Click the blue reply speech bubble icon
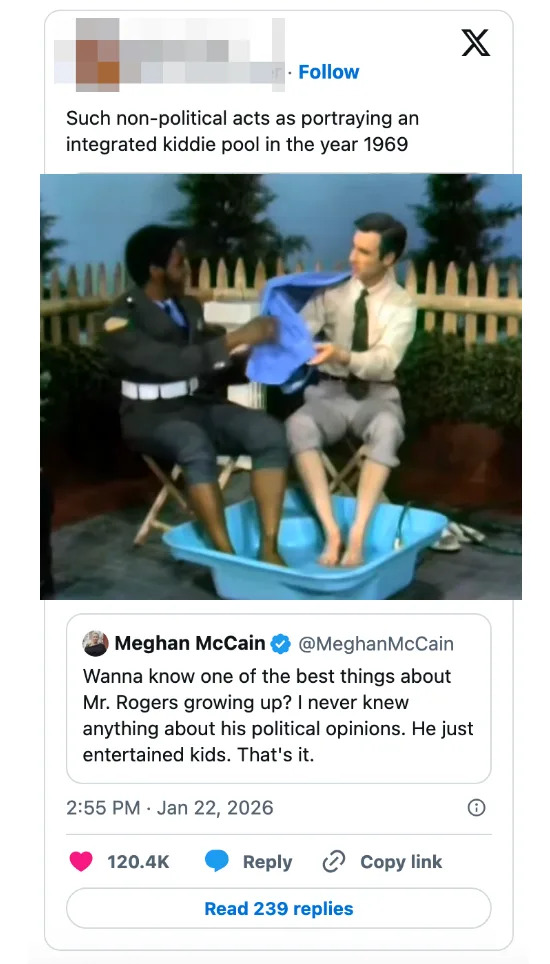The height and width of the screenshot is (964, 550). 216,861
